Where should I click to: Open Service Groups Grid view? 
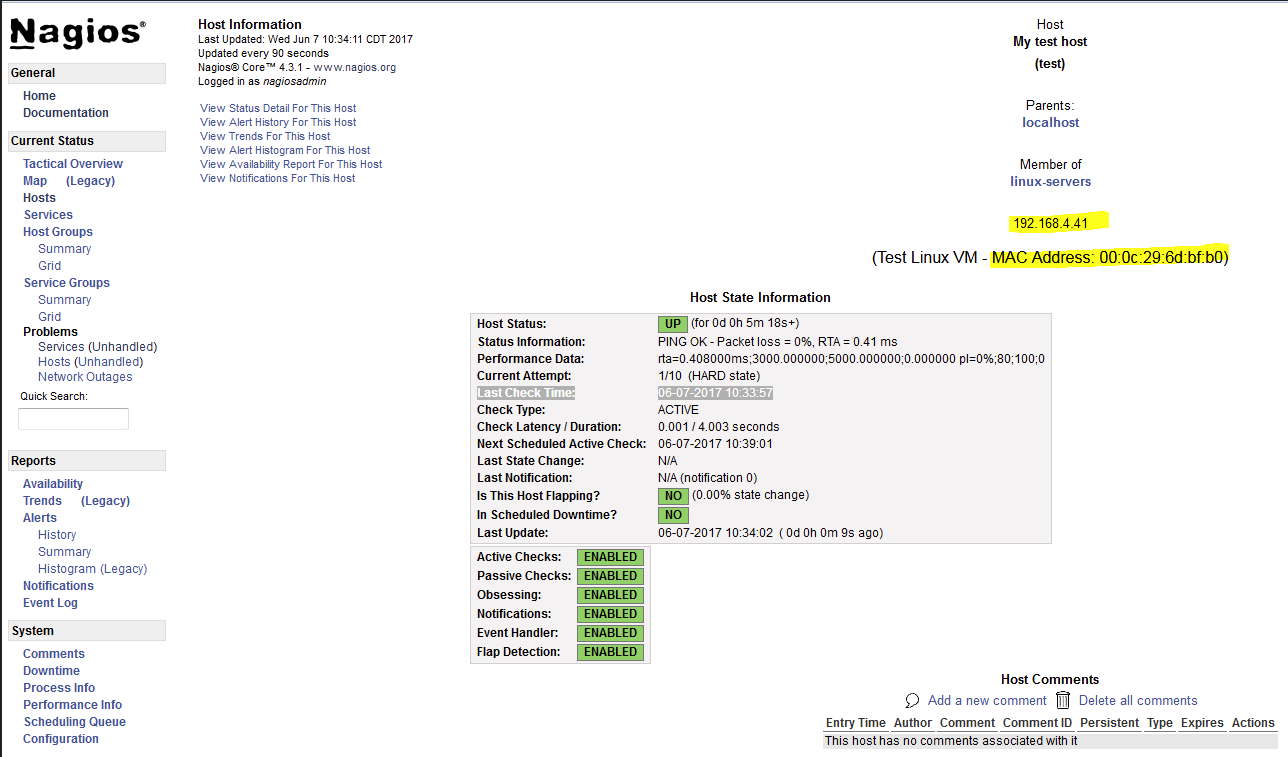tap(49, 317)
